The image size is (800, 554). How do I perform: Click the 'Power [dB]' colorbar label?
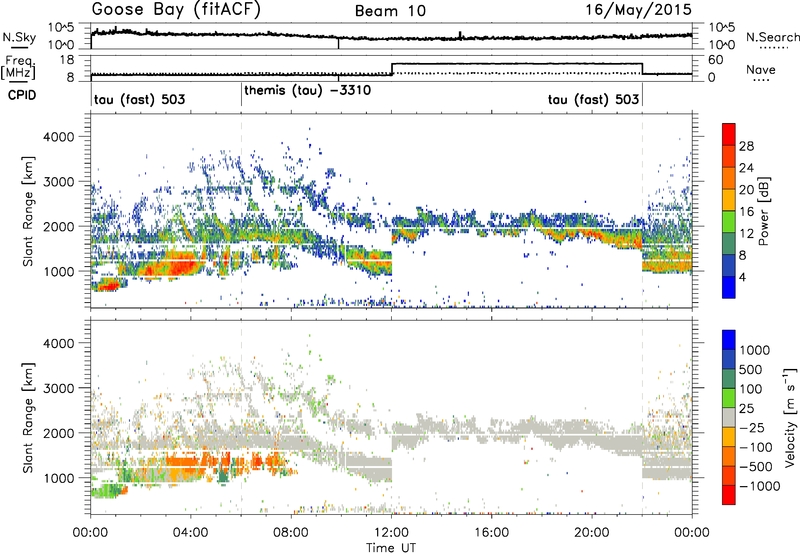click(764, 211)
